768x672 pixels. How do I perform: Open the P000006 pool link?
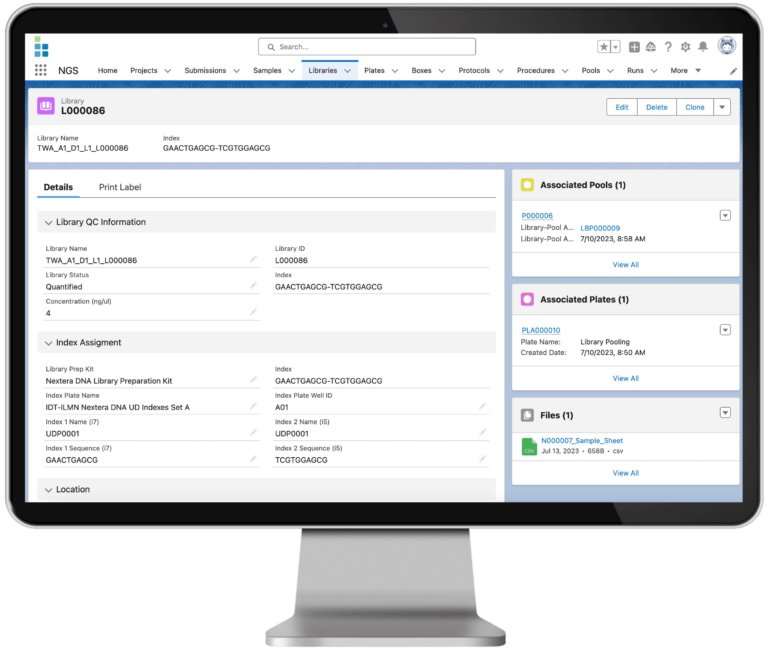(537, 216)
